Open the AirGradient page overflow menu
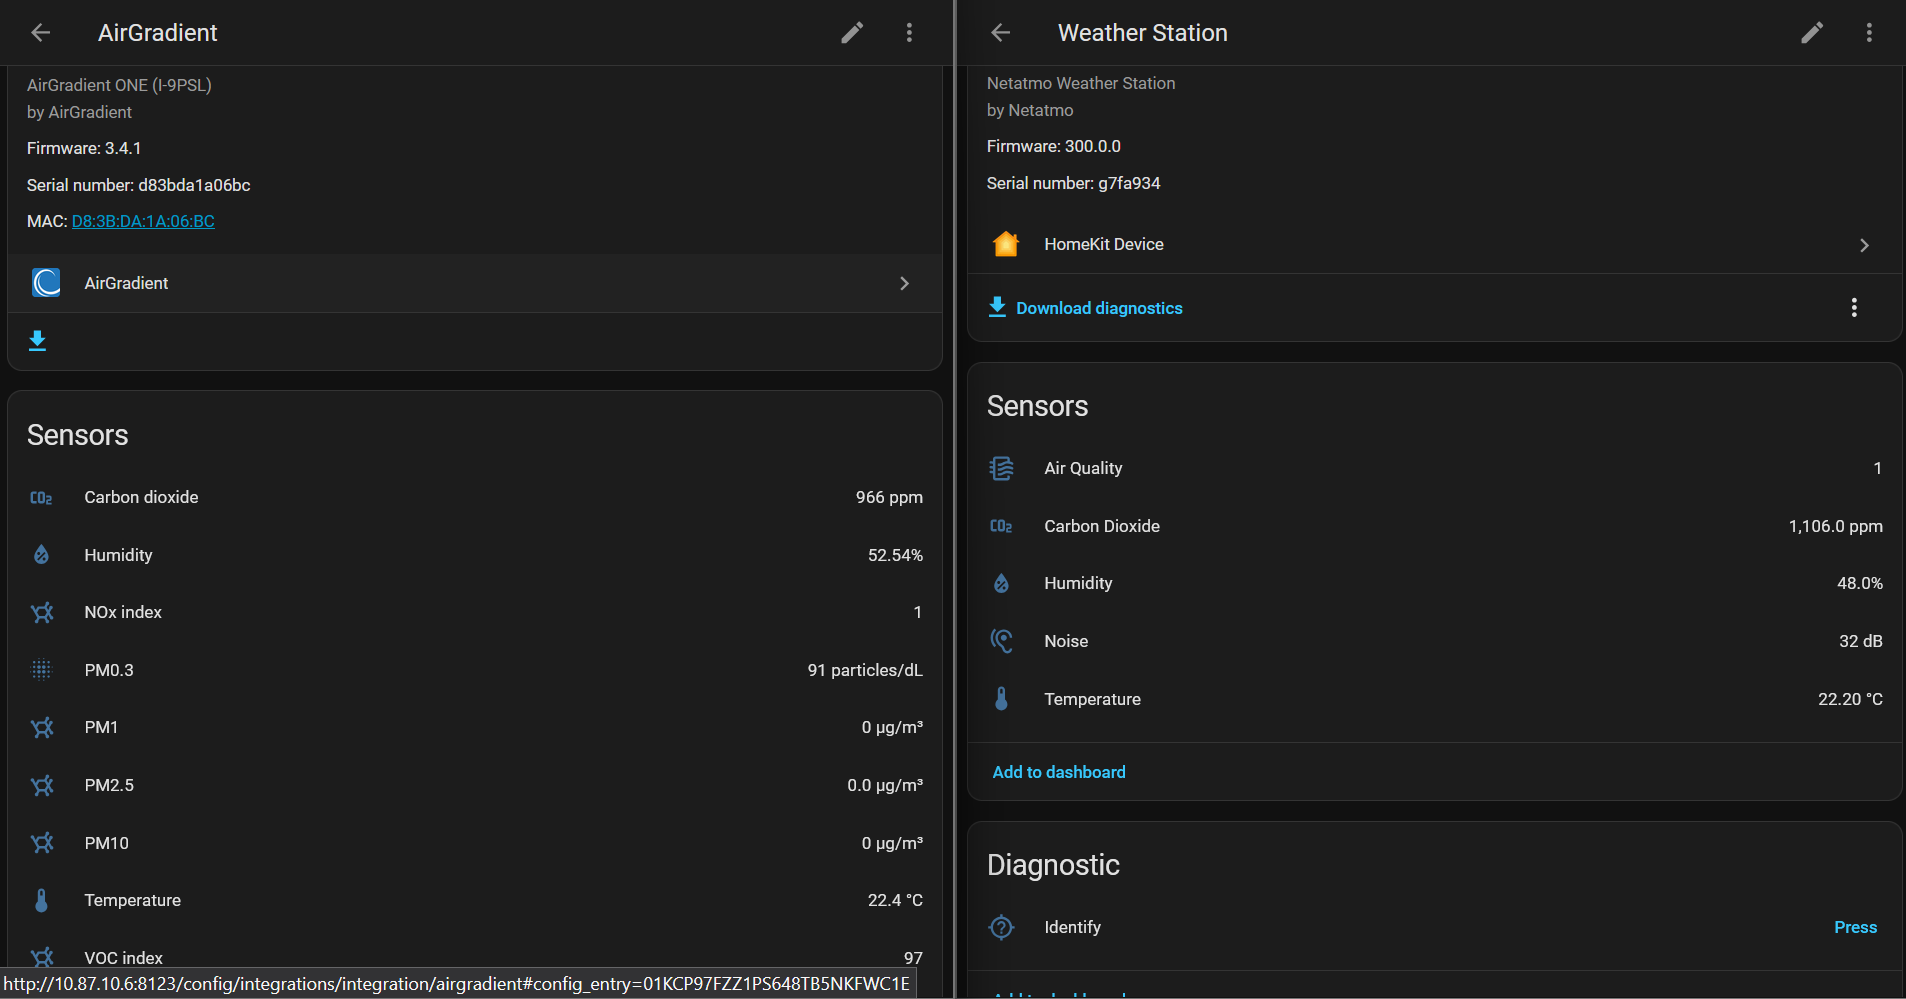 point(909,33)
